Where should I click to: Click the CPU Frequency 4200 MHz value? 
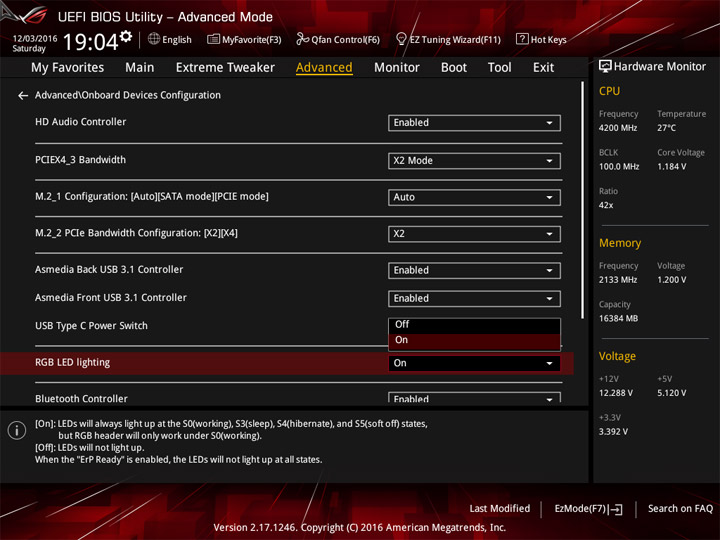click(618, 128)
